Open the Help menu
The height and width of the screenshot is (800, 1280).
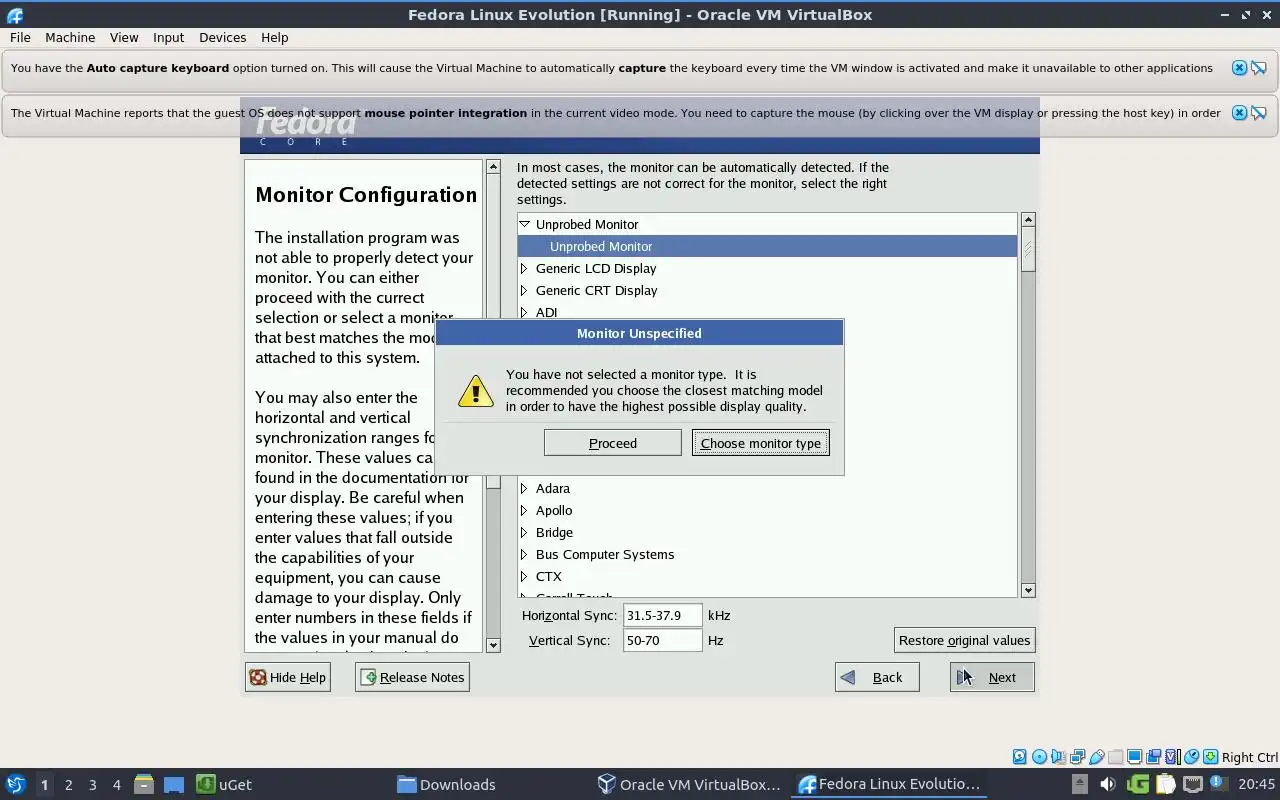(x=274, y=37)
